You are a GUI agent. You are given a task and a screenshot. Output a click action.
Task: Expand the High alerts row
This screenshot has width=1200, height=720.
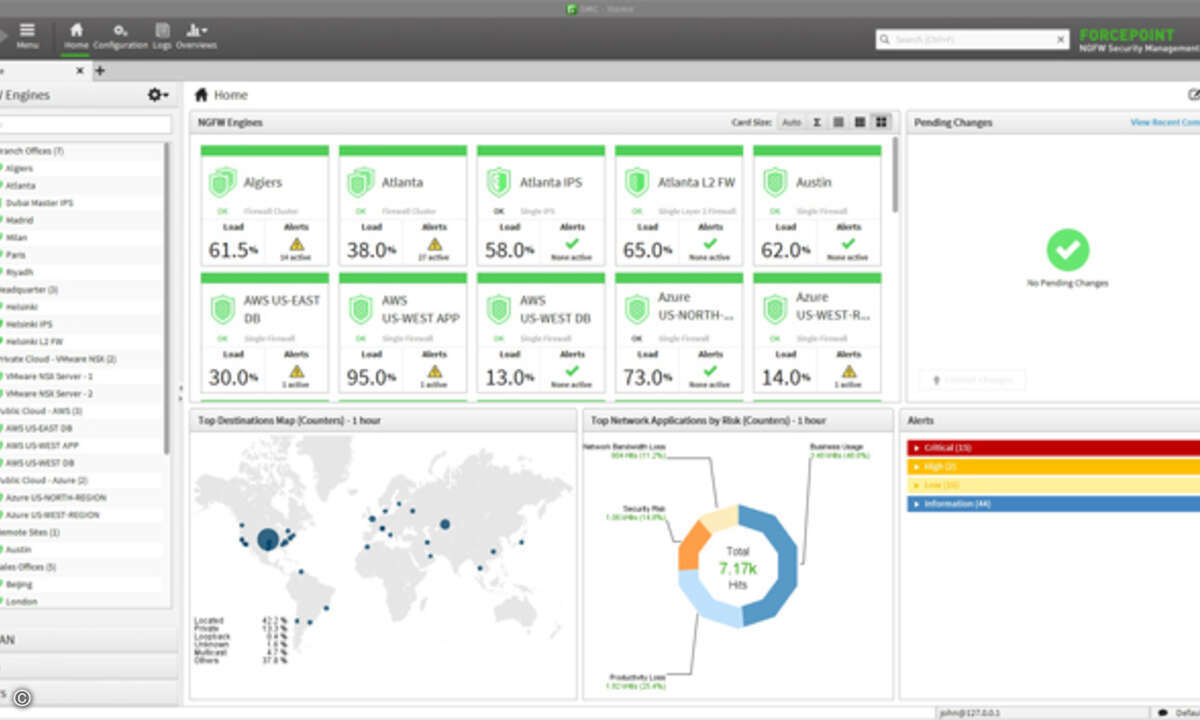pyautogui.click(x=1053, y=466)
